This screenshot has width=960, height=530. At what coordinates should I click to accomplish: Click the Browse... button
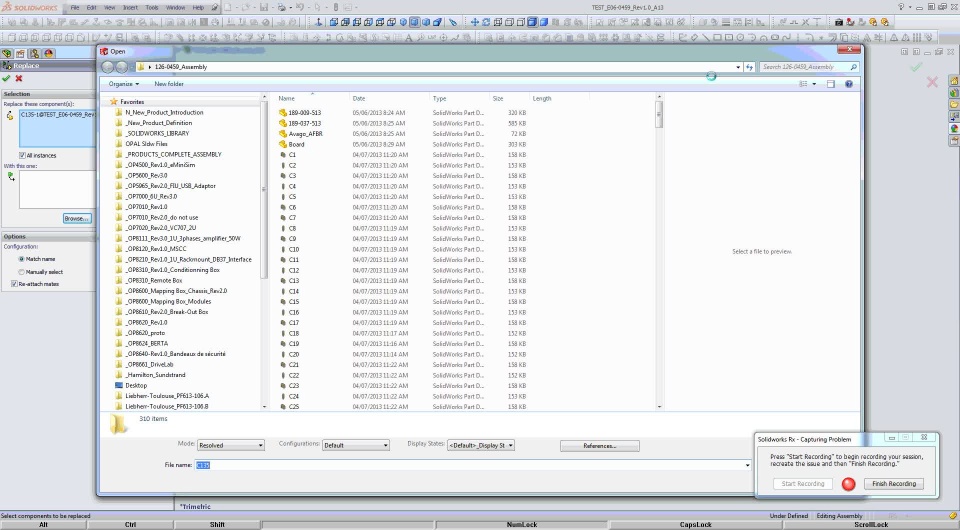pos(77,218)
